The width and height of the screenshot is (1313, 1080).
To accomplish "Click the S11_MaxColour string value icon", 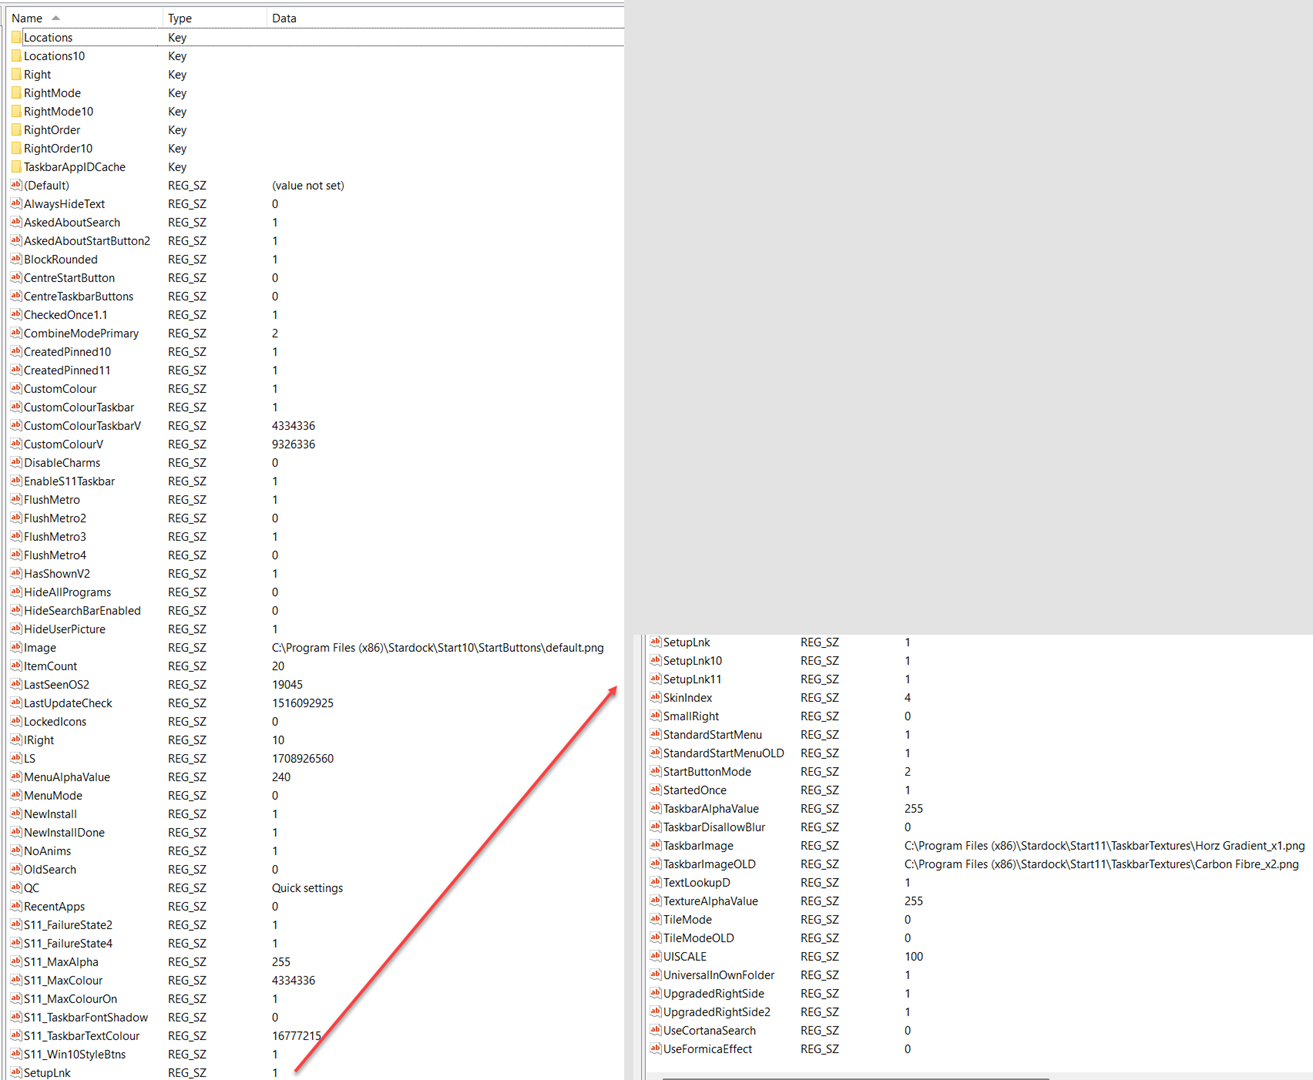I will [x=16, y=981].
